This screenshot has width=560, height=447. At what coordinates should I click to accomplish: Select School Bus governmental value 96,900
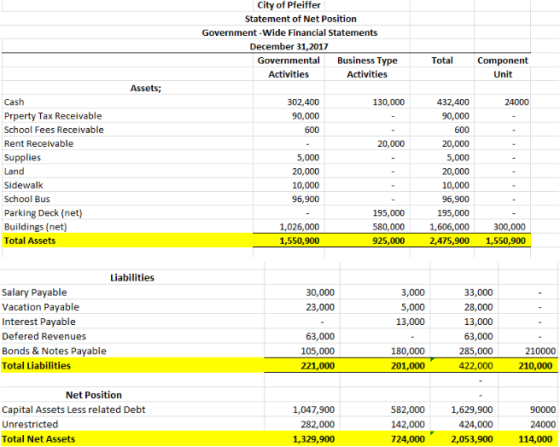306,199
